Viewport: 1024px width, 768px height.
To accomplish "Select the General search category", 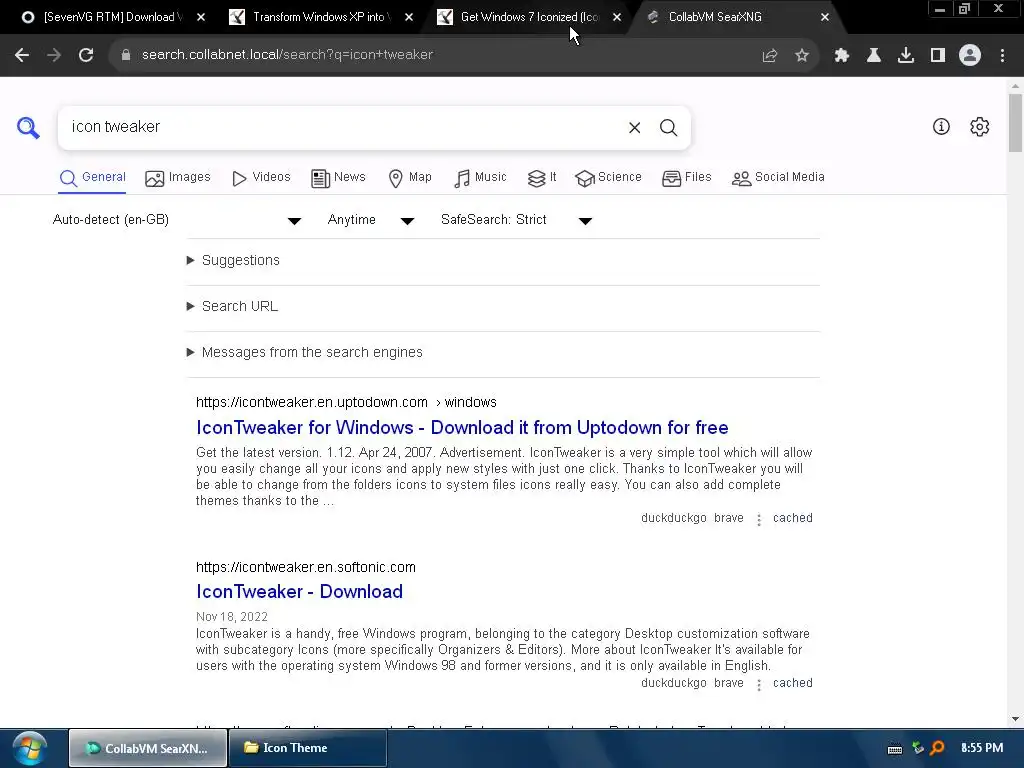I will coord(92,178).
